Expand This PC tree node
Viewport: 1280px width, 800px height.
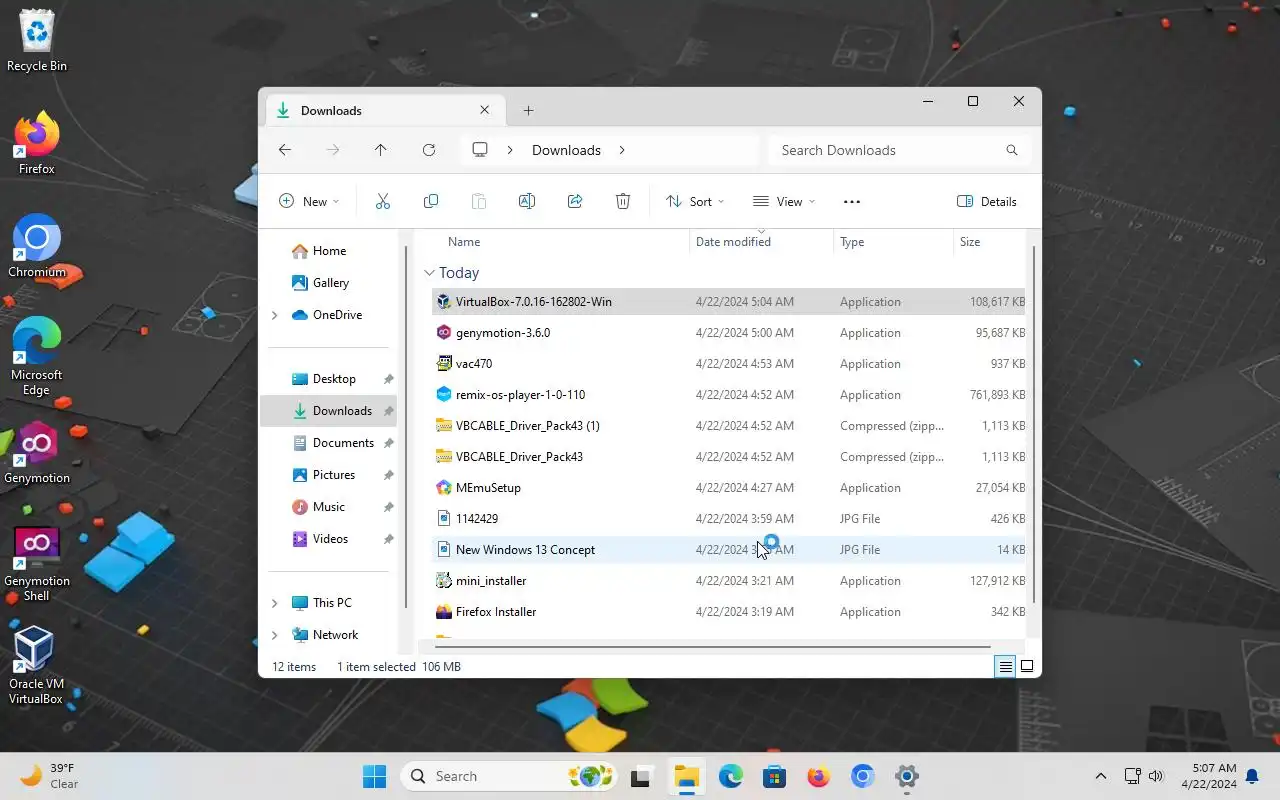tap(275, 603)
